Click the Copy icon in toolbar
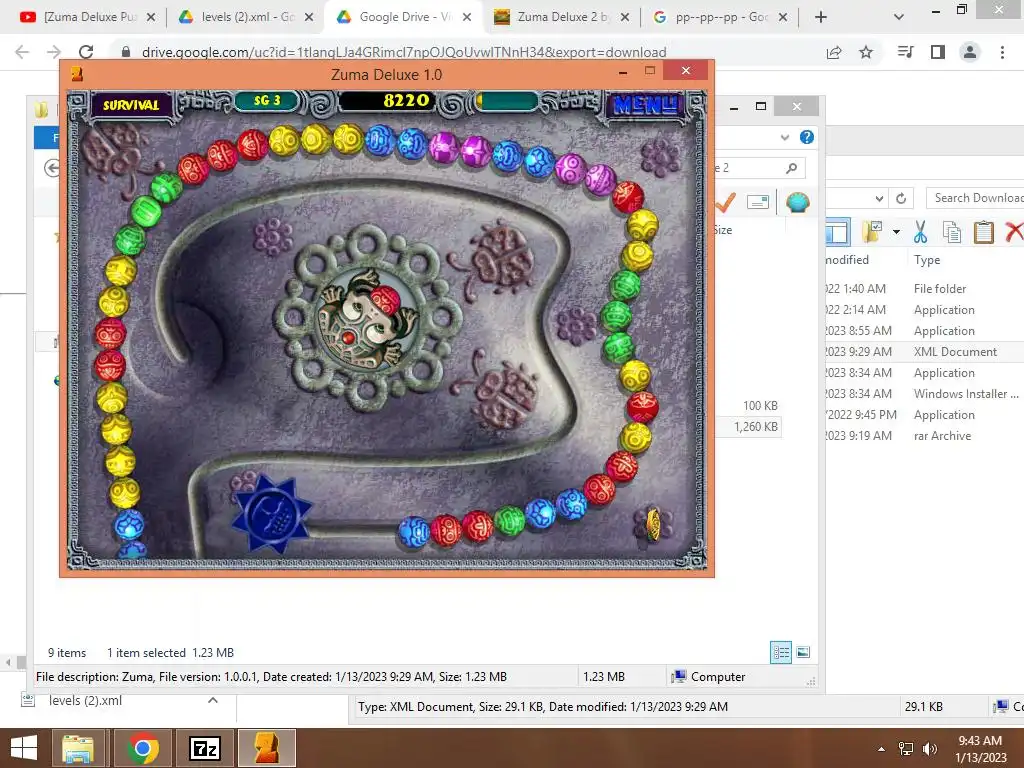 (952, 231)
